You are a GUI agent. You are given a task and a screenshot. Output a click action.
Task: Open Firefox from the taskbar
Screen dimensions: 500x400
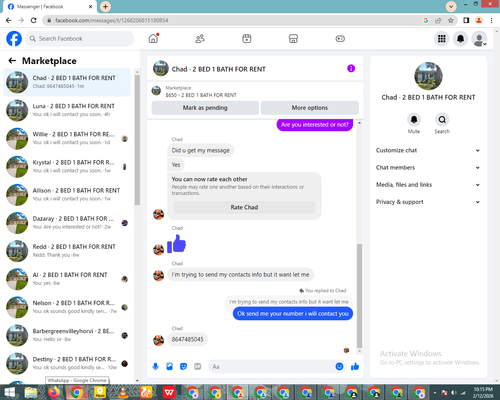tap(54, 392)
